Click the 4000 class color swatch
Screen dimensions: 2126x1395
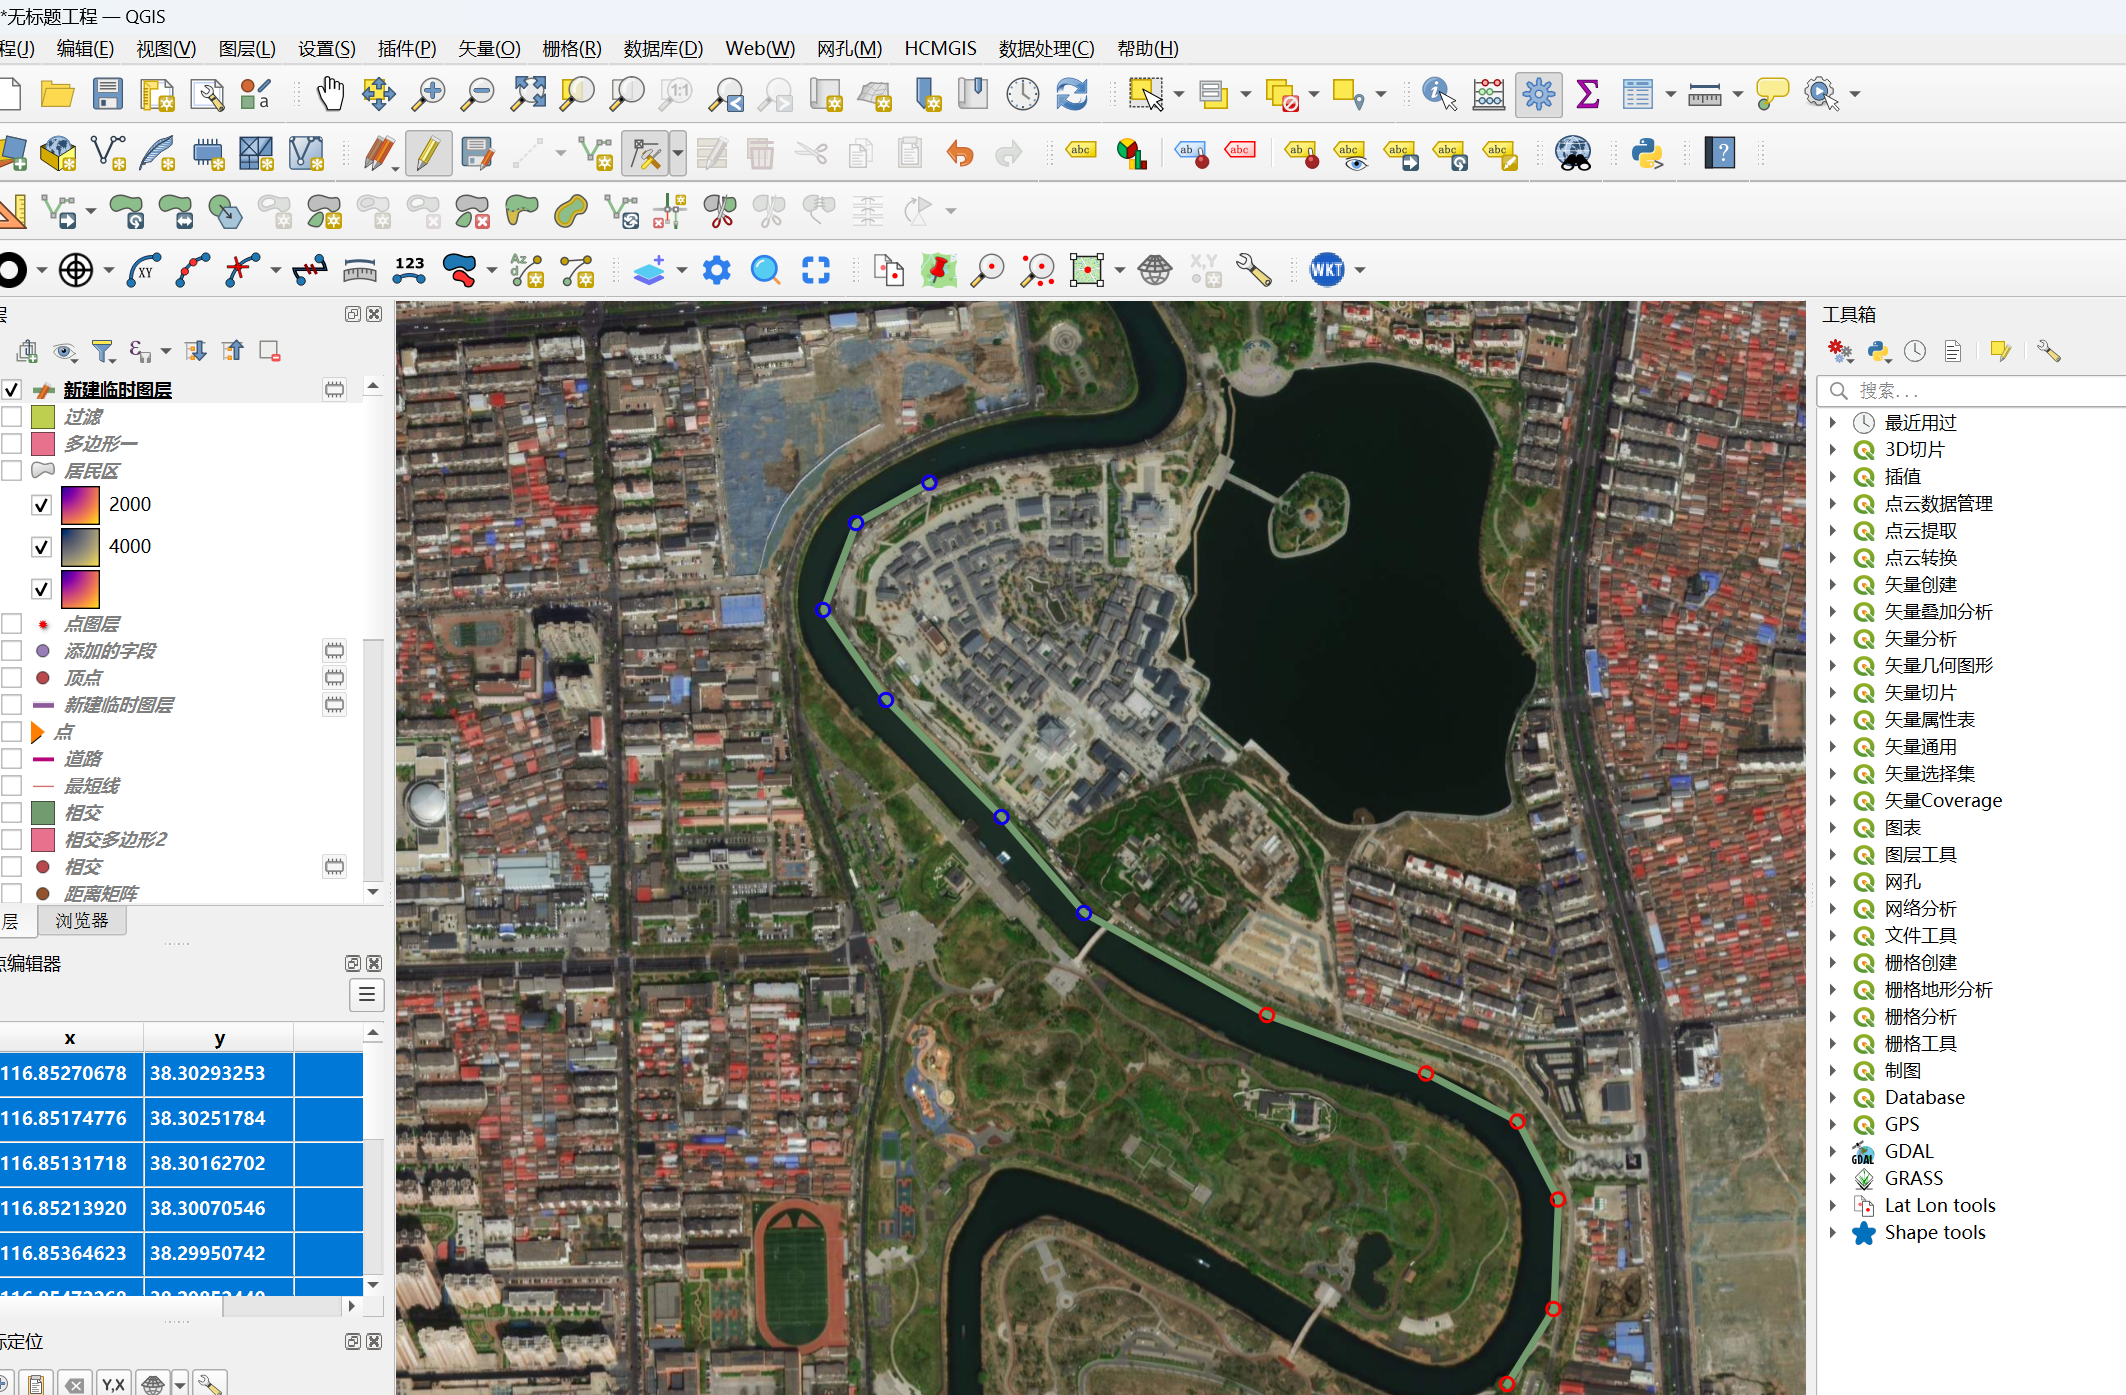pos(80,547)
